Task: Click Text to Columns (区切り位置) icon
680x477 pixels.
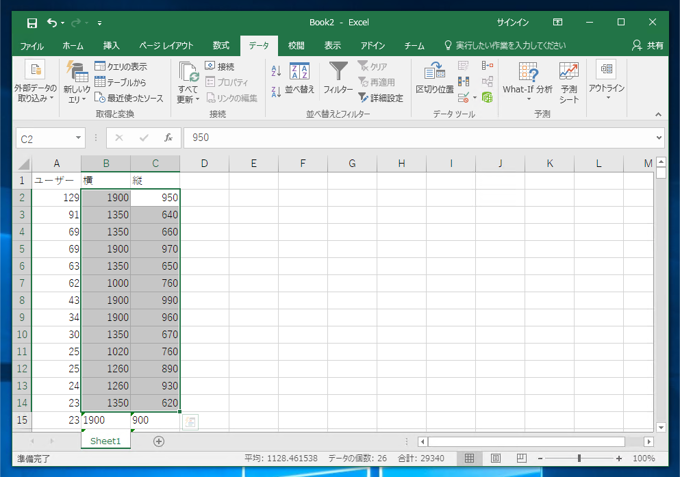Action: point(435,72)
